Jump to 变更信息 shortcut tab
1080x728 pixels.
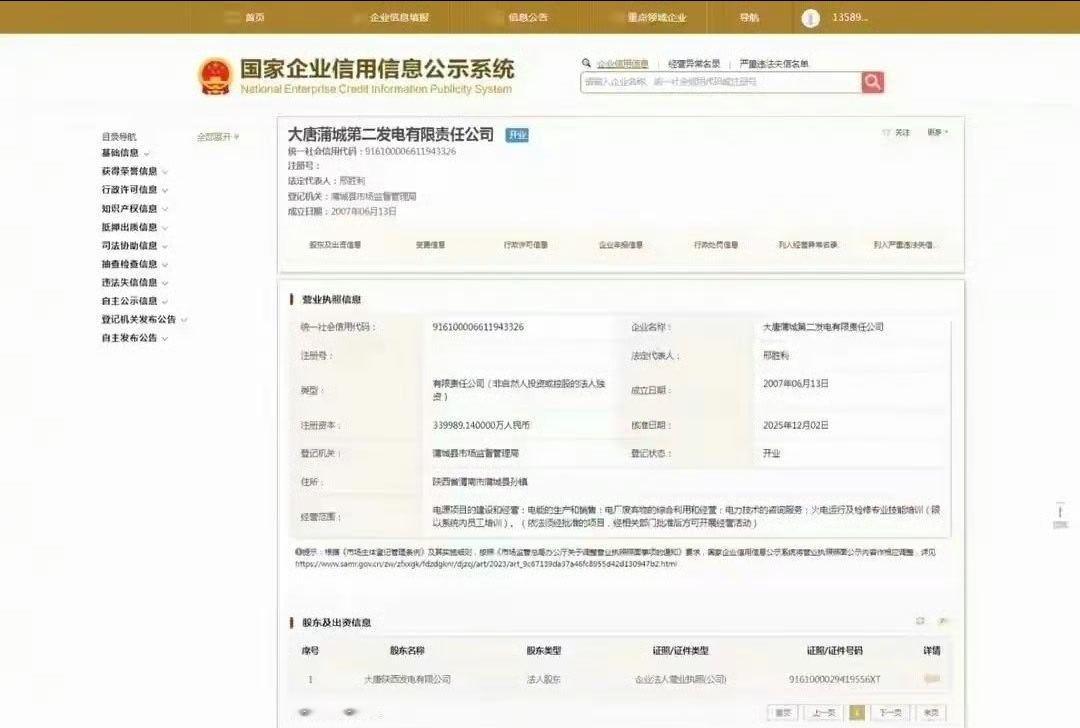(430, 245)
